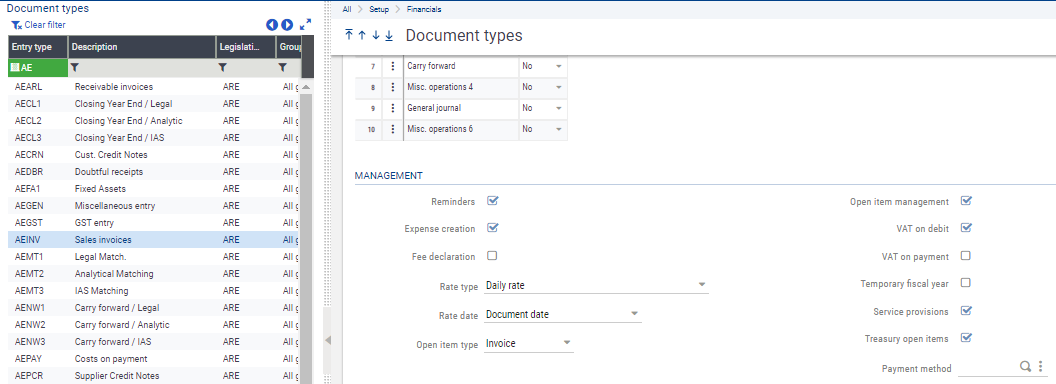
Task: Open row actions for Misc. operations 4
Action: coord(393,88)
